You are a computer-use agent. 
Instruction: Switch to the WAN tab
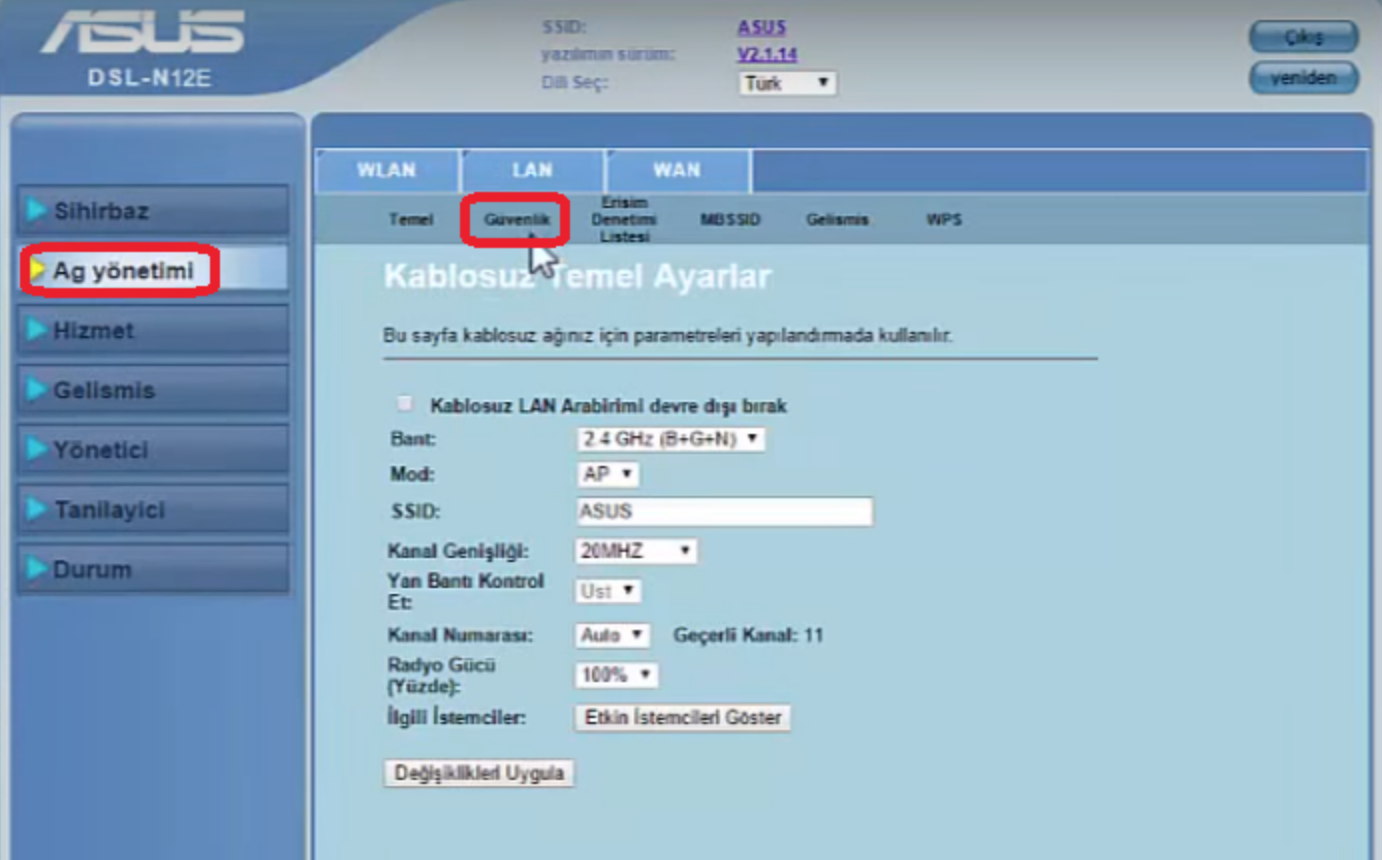tap(677, 170)
